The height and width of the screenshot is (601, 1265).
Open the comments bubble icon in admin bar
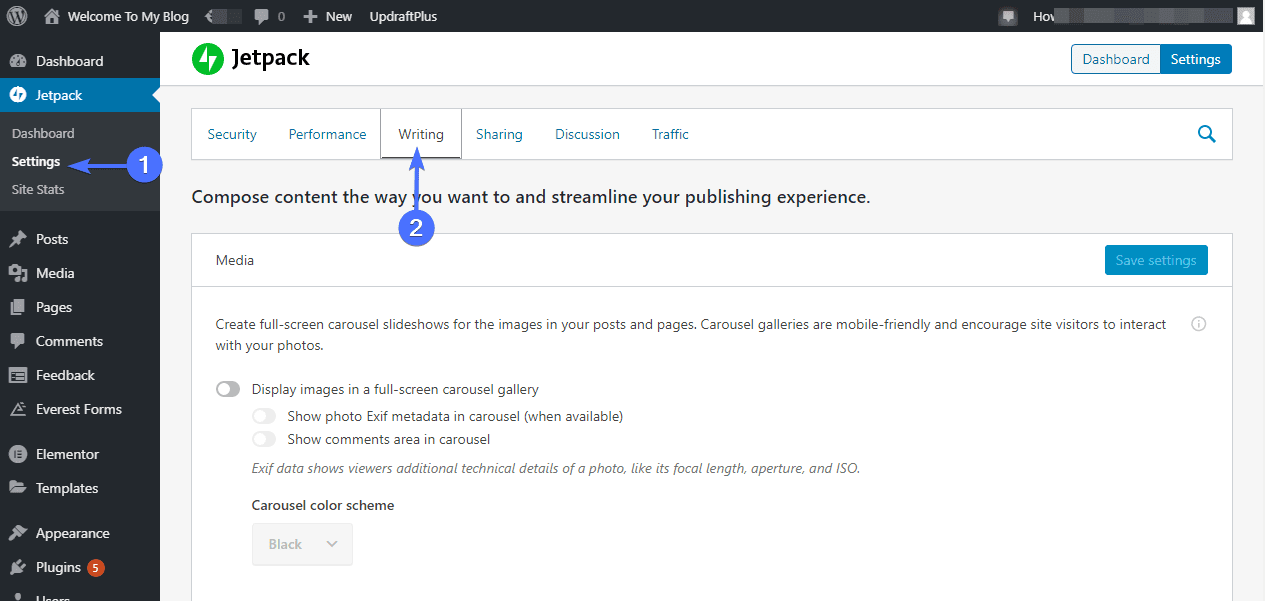[x=262, y=17]
